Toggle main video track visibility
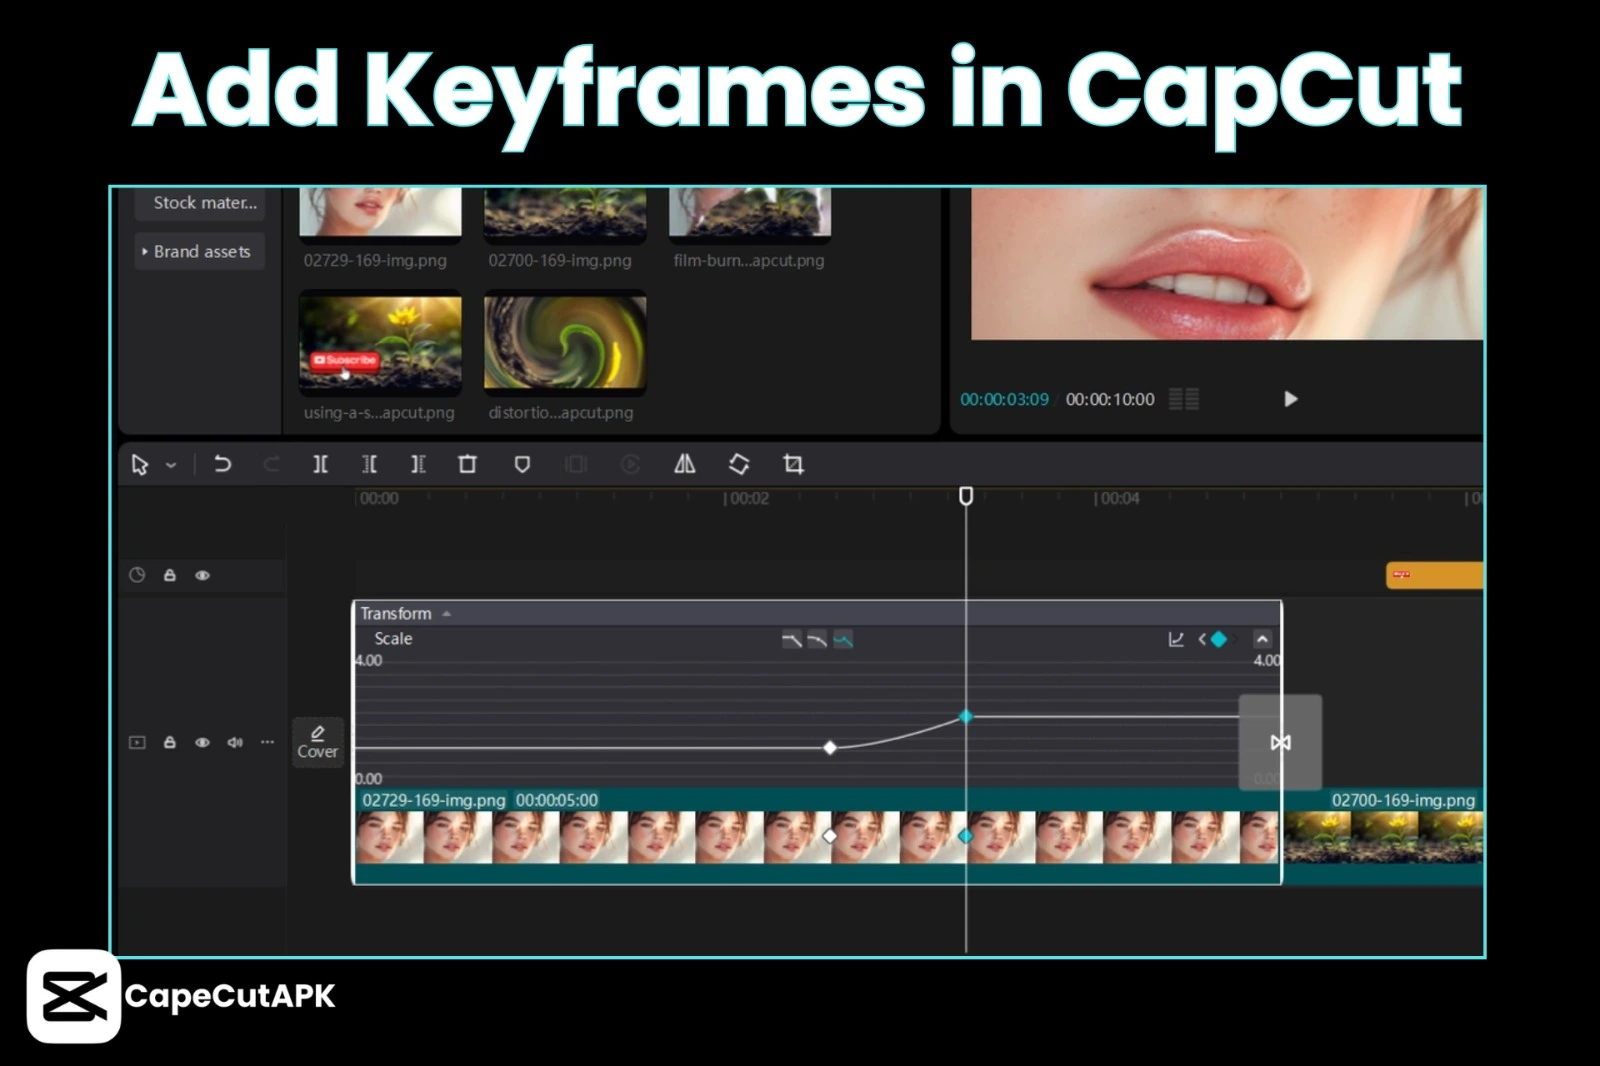Viewport: 1600px width, 1066px height. (202, 742)
